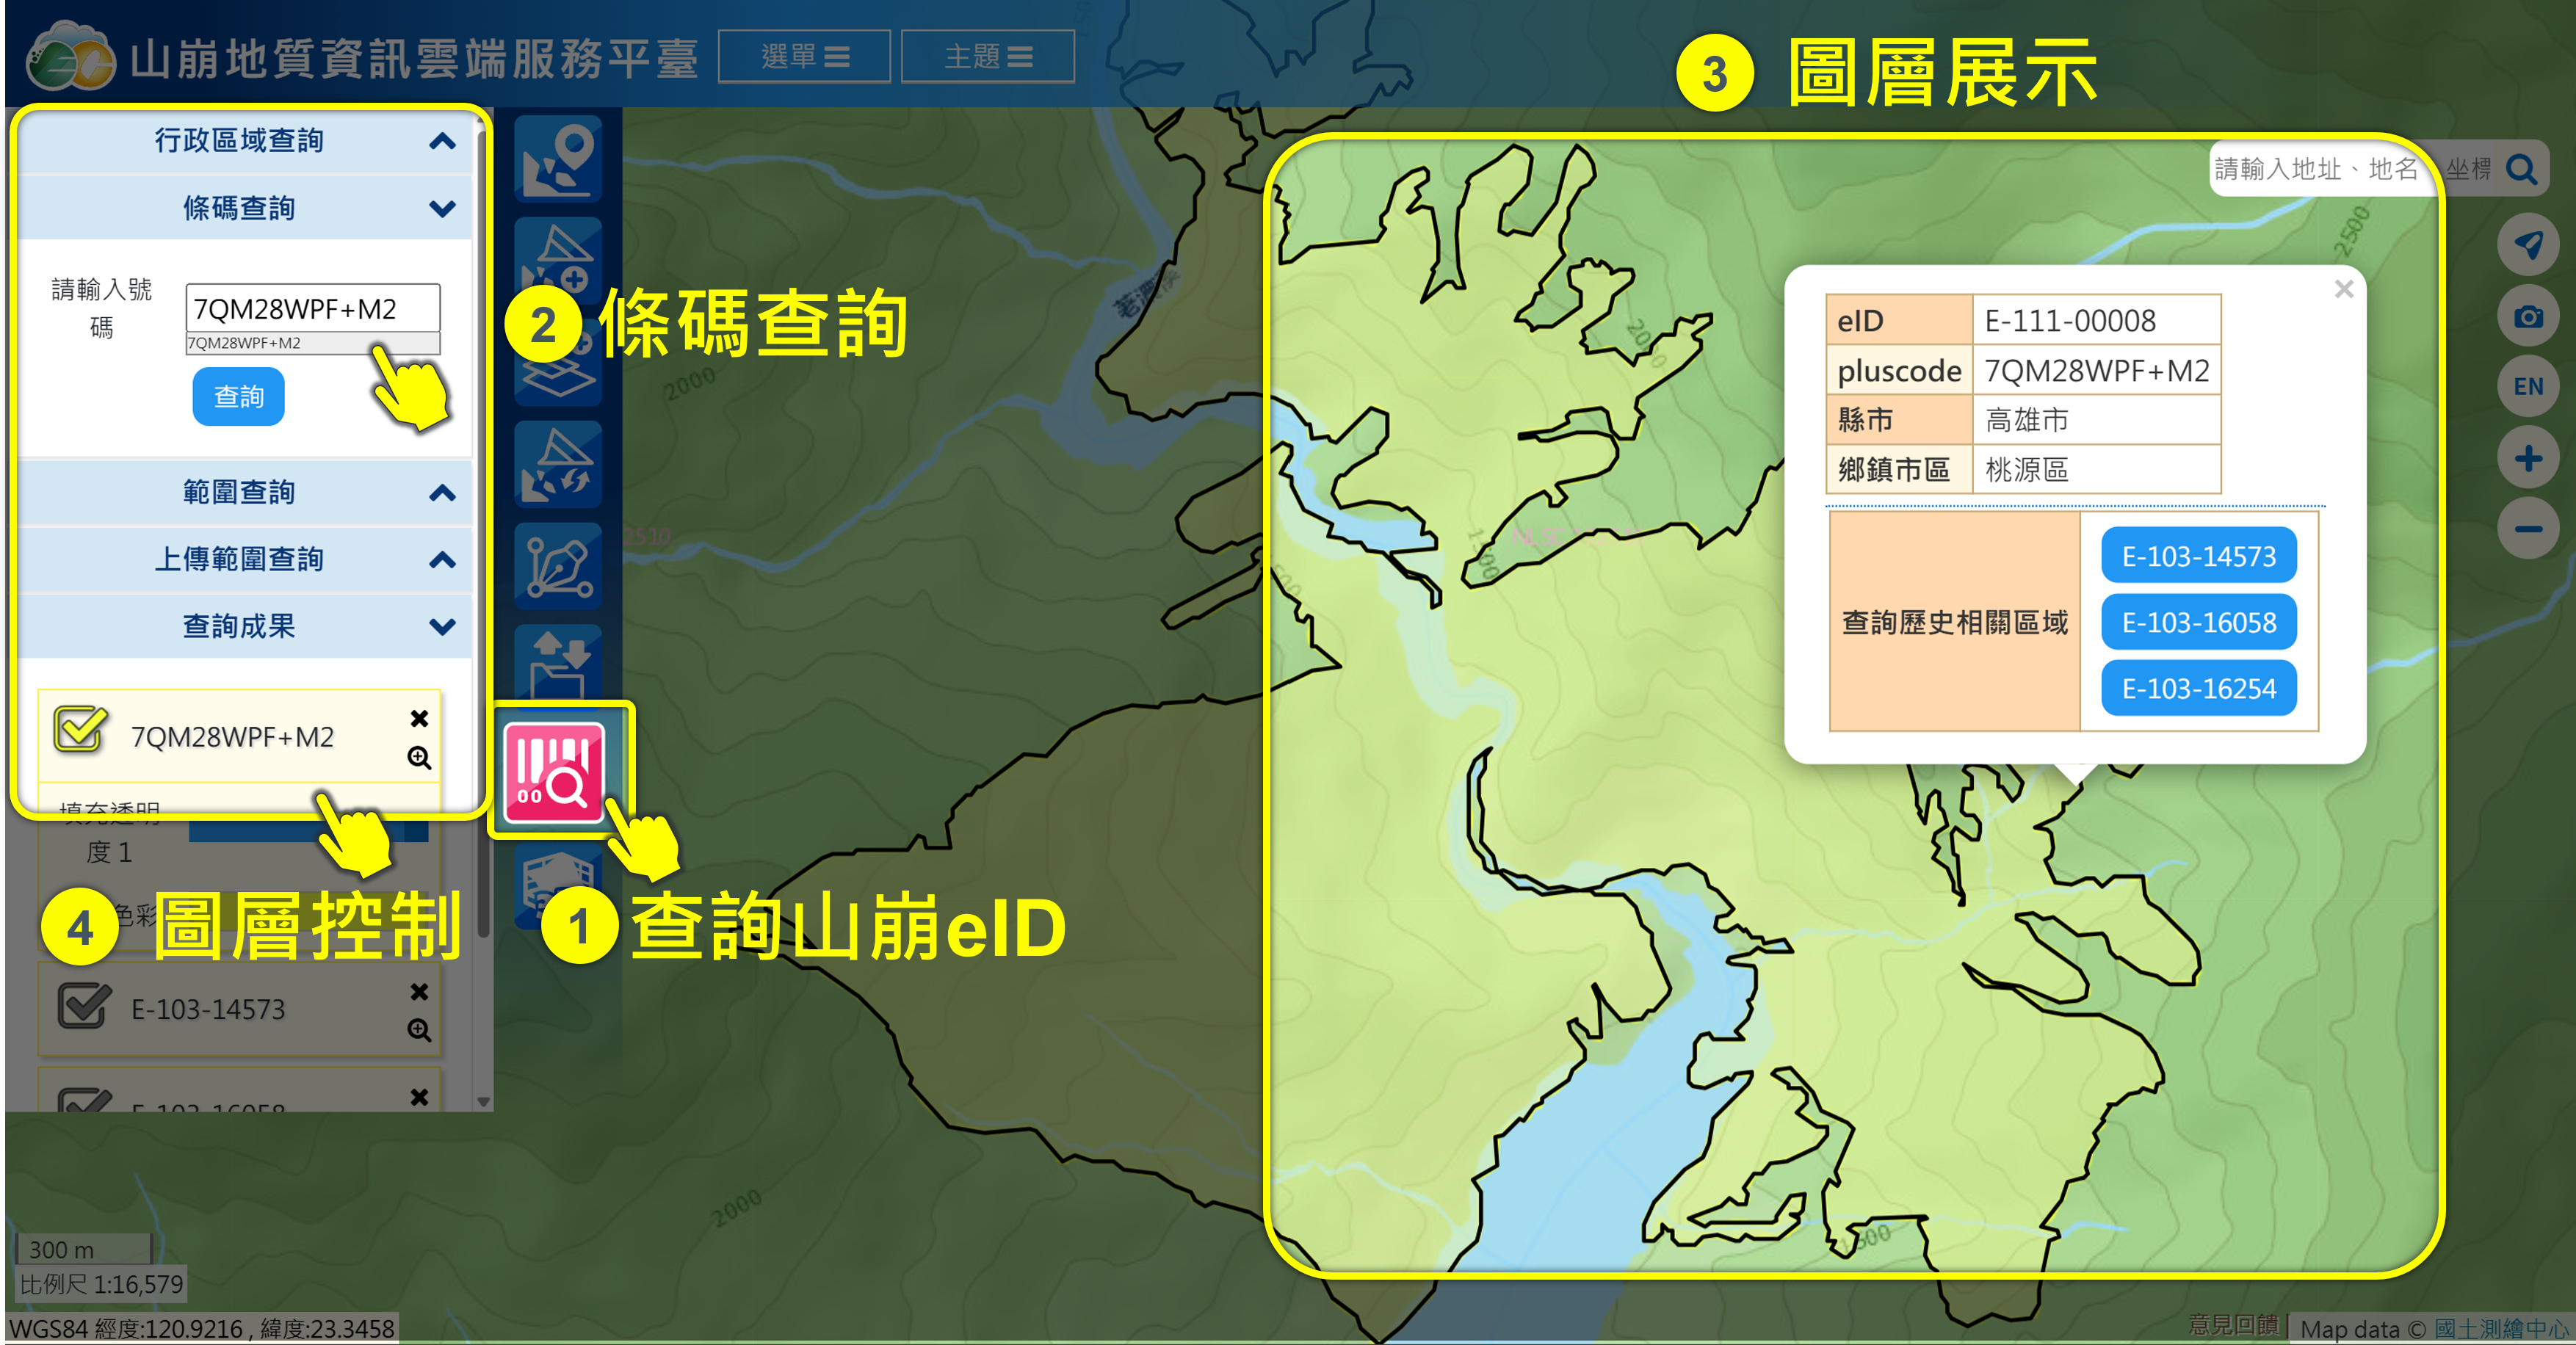Switch language with the EN button
2576x1345 pixels.
point(2527,387)
